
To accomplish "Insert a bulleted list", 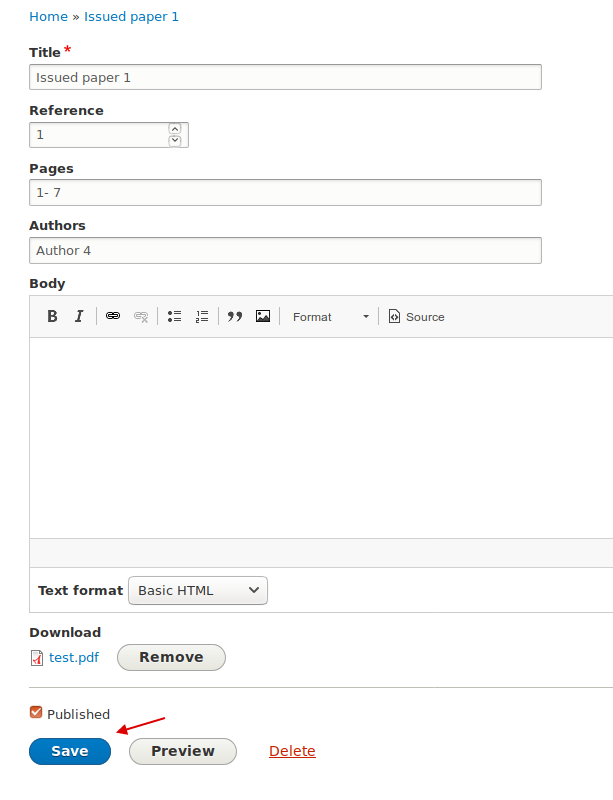I will (174, 316).
